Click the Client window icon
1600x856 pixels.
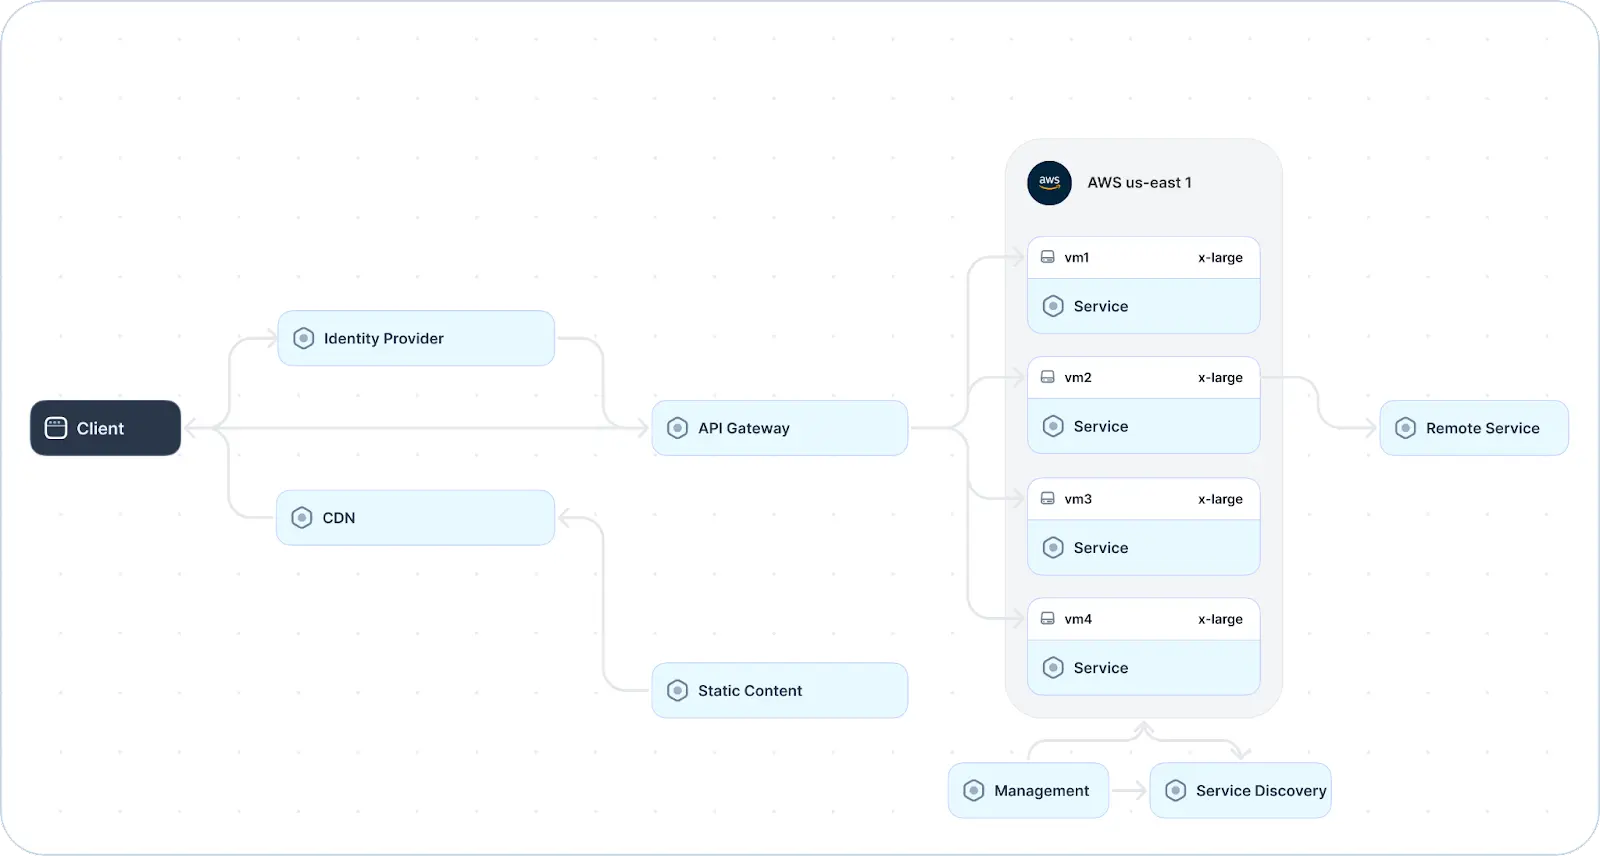56,428
